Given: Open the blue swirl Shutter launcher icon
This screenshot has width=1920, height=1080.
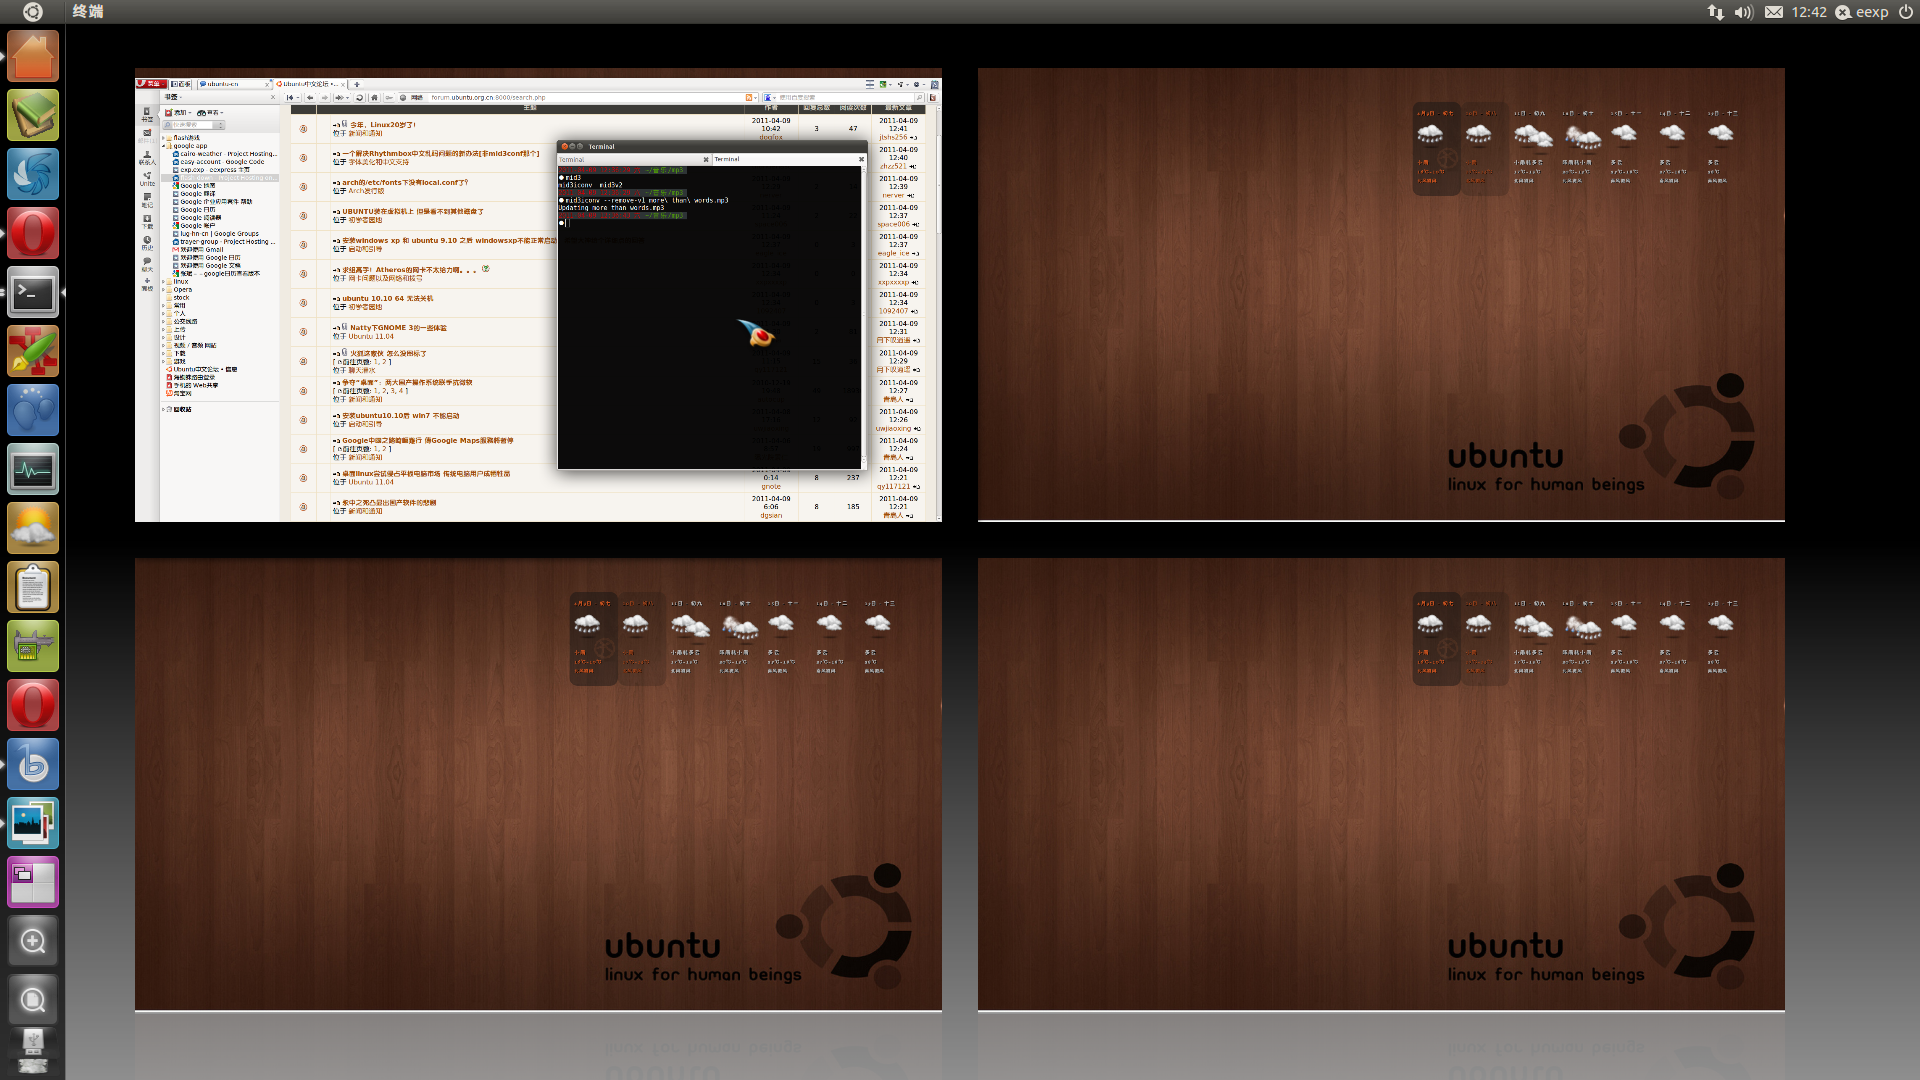Looking at the screenshot, I should coord(33,174).
